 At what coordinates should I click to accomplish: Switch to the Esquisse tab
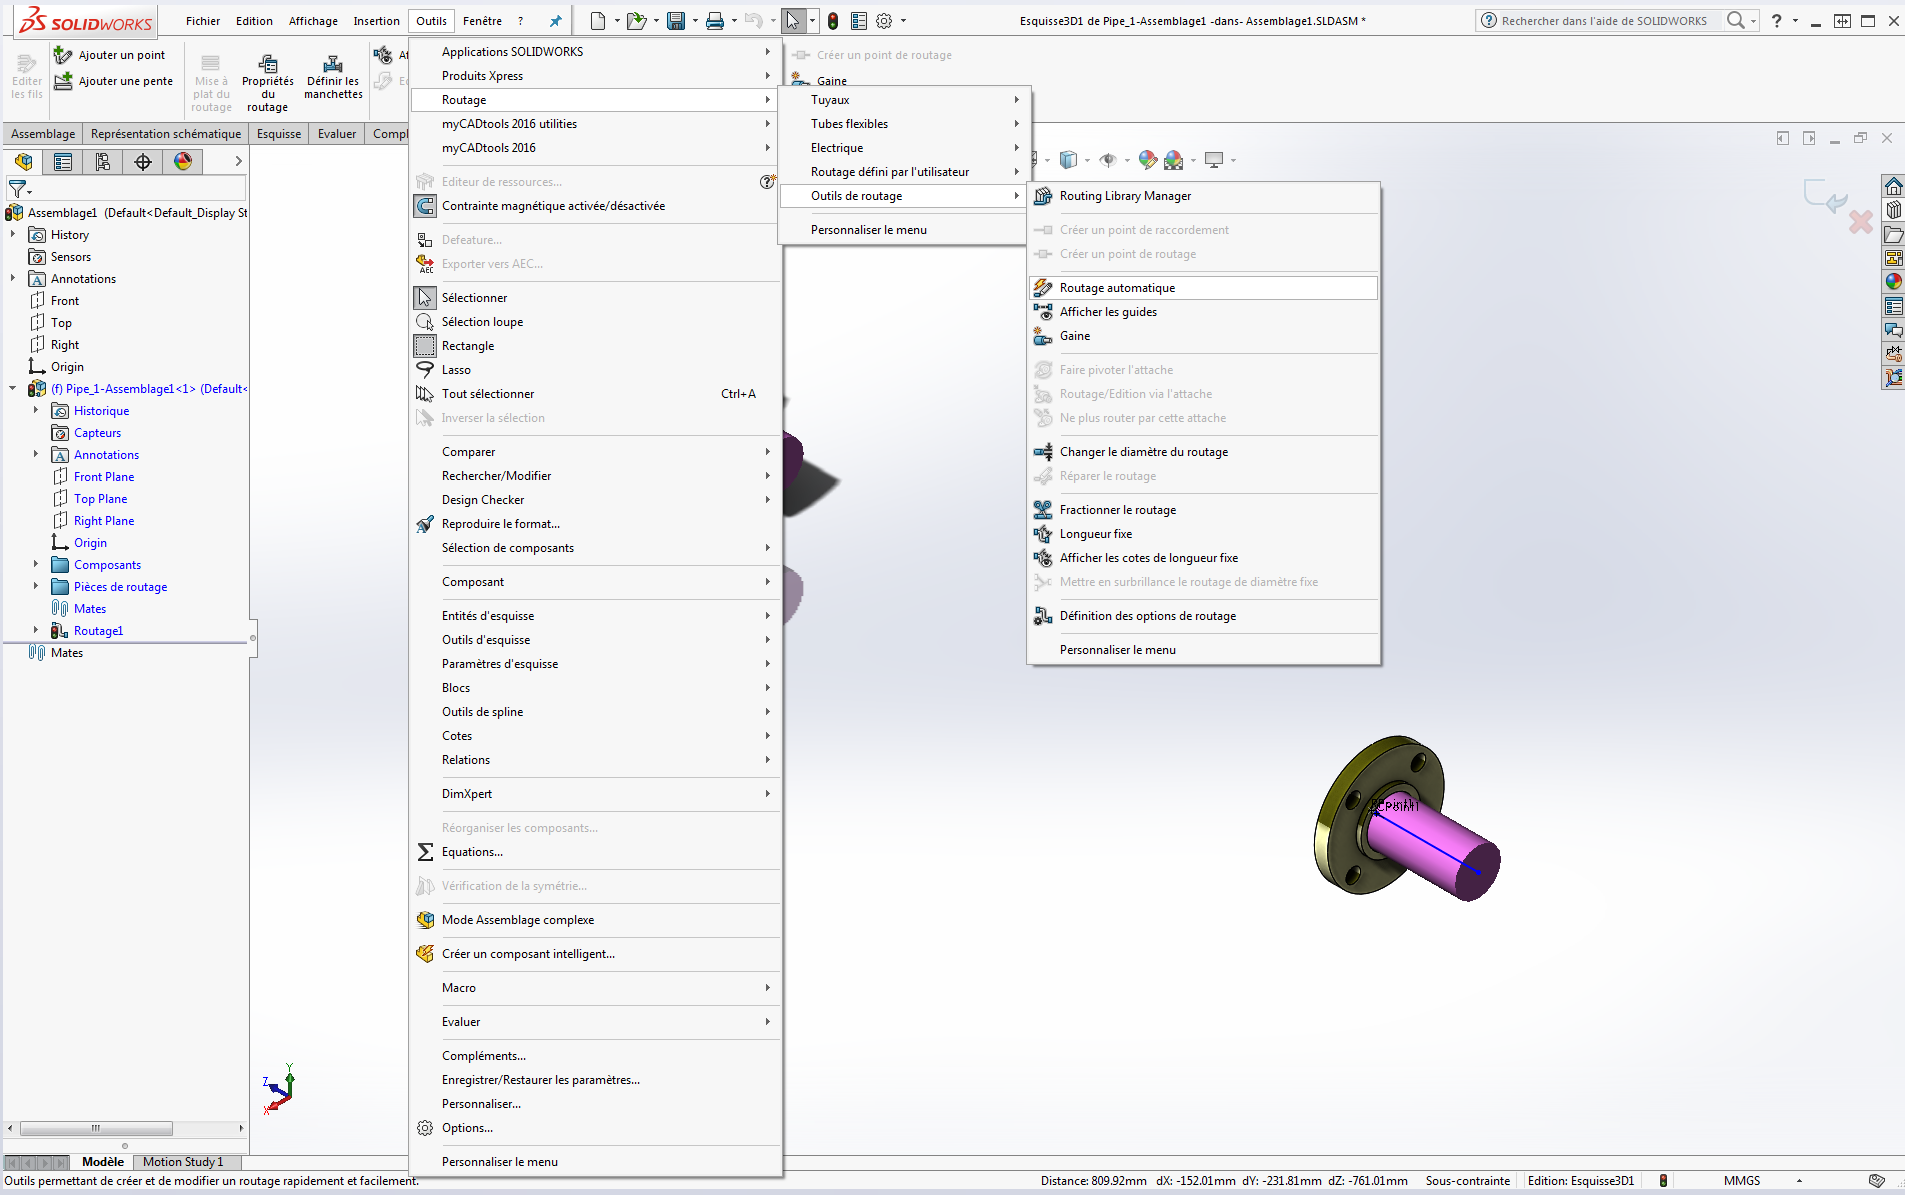pyautogui.click(x=279, y=134)
